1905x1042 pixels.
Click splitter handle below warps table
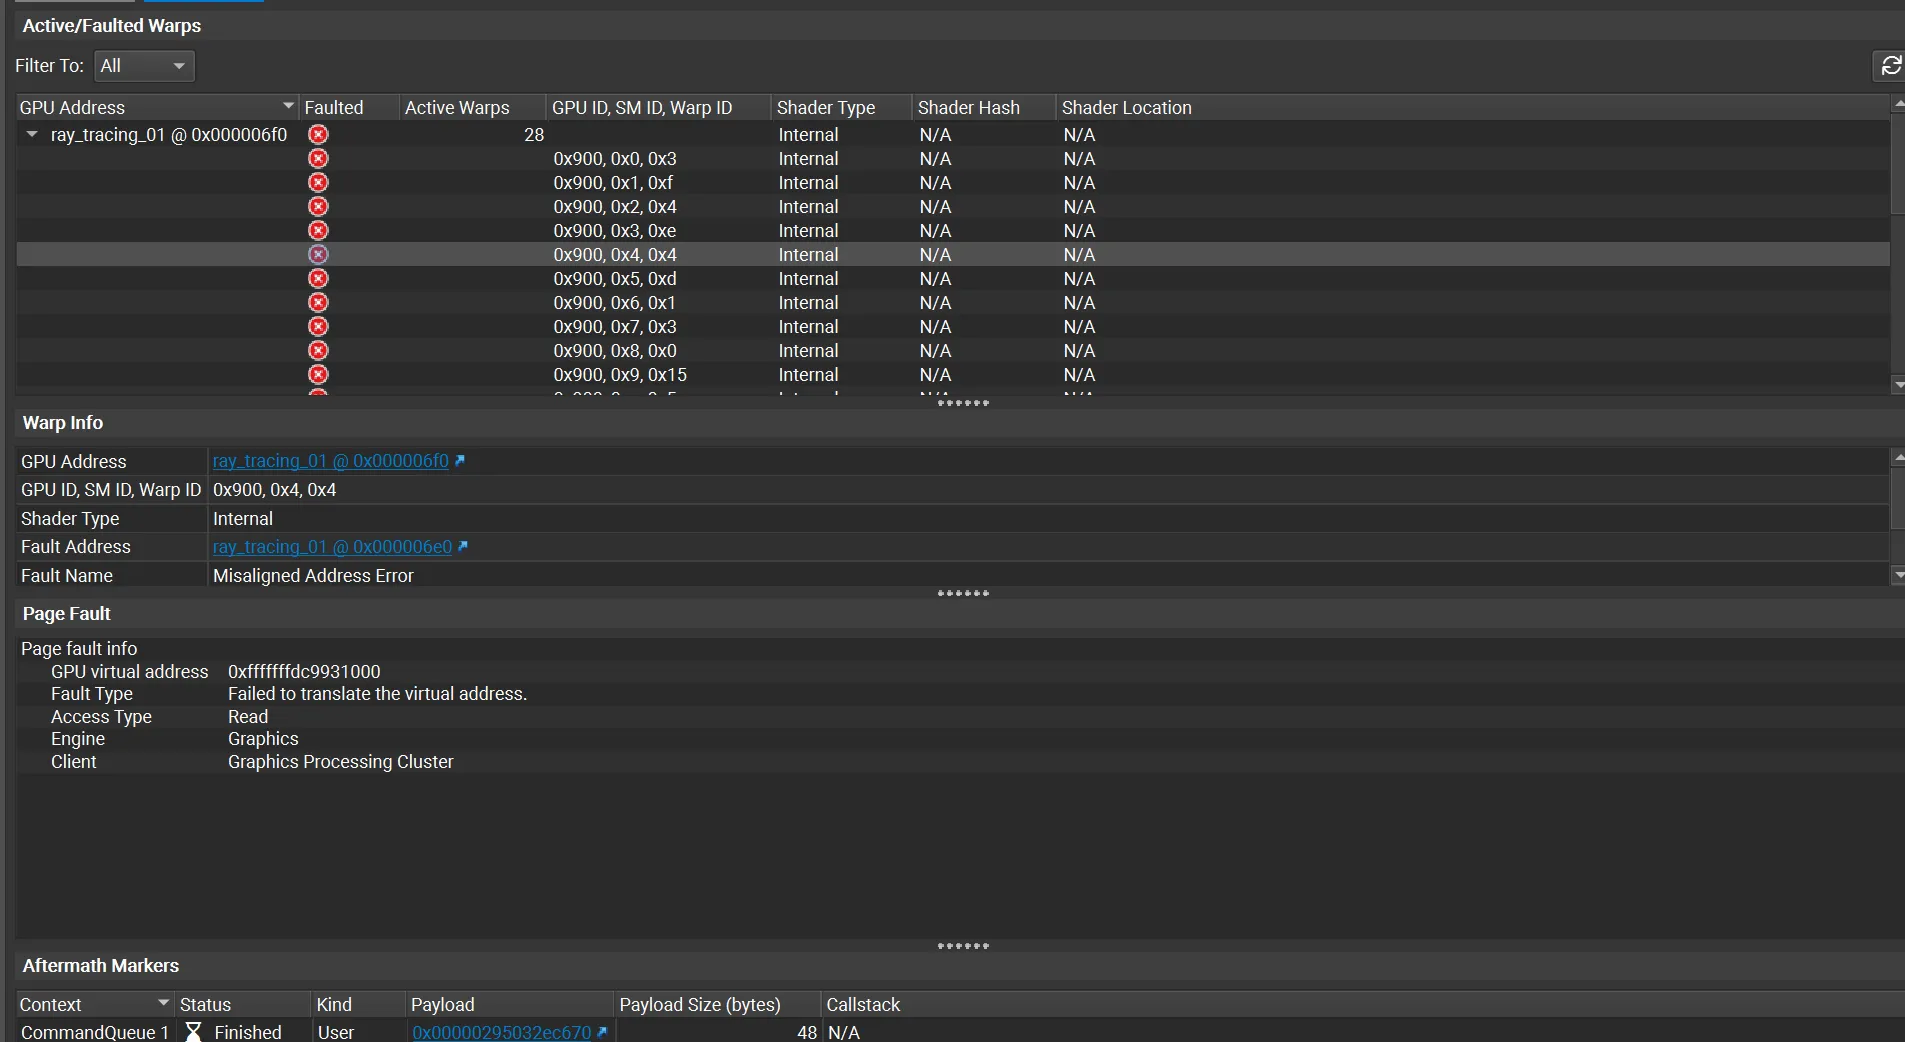tap(963, 403)
